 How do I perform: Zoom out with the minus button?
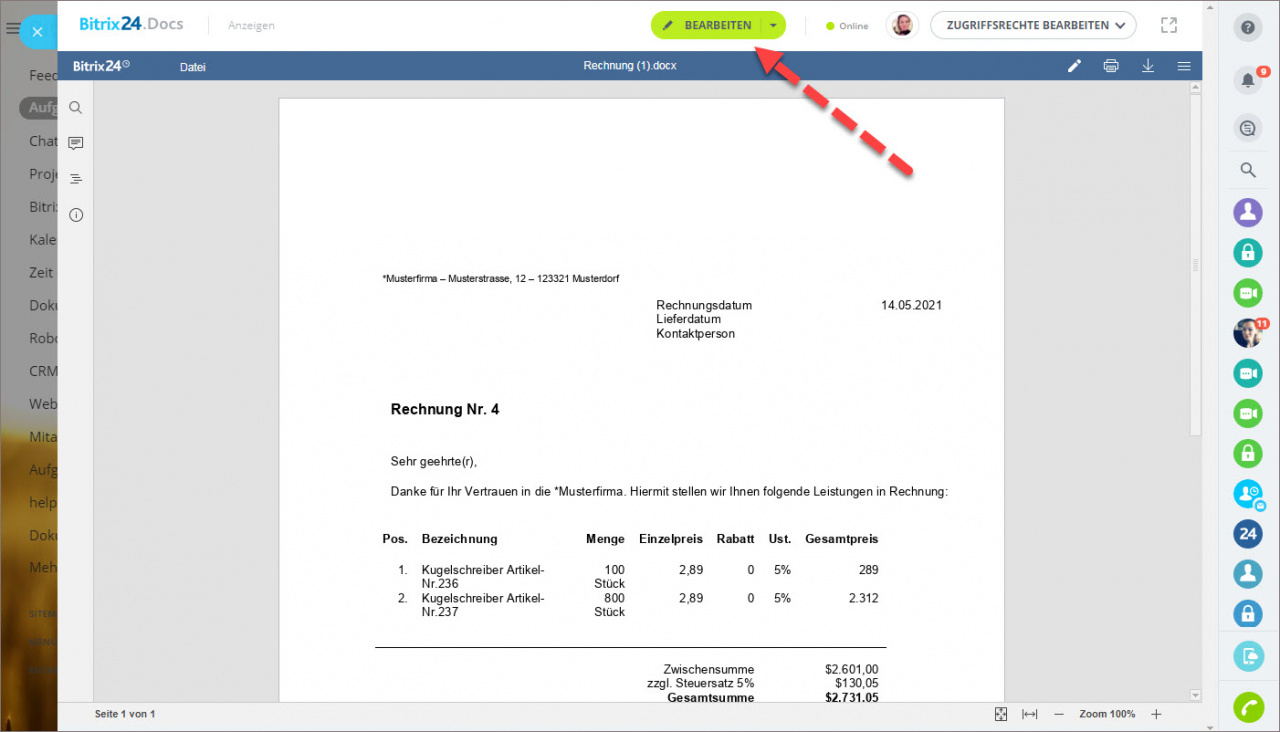[x=1059, y=714]
